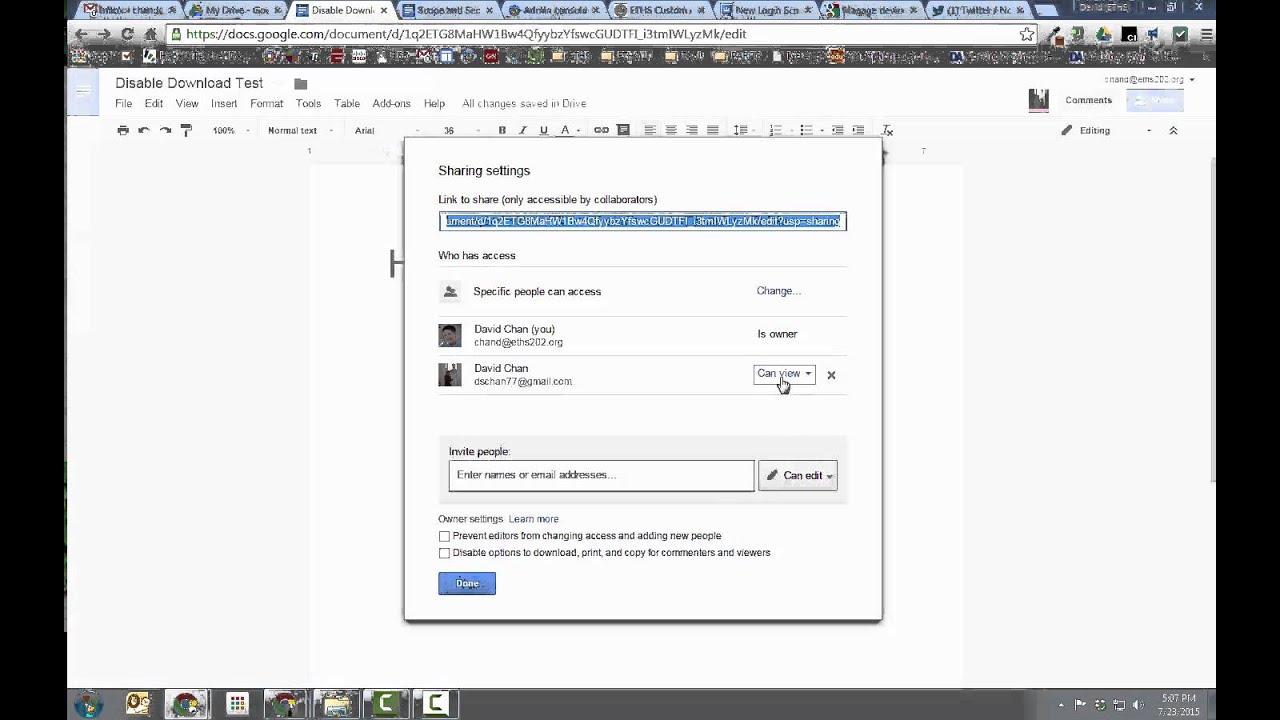Open the Insert menu
1280x720 pixels.
(x=224, y=103)
